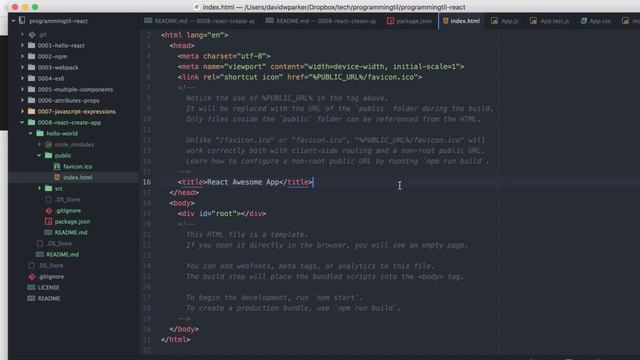Collapse the hello-world folder arrow
The height and width of the screenshot is (360, 640).
click(x=31, y=133)
